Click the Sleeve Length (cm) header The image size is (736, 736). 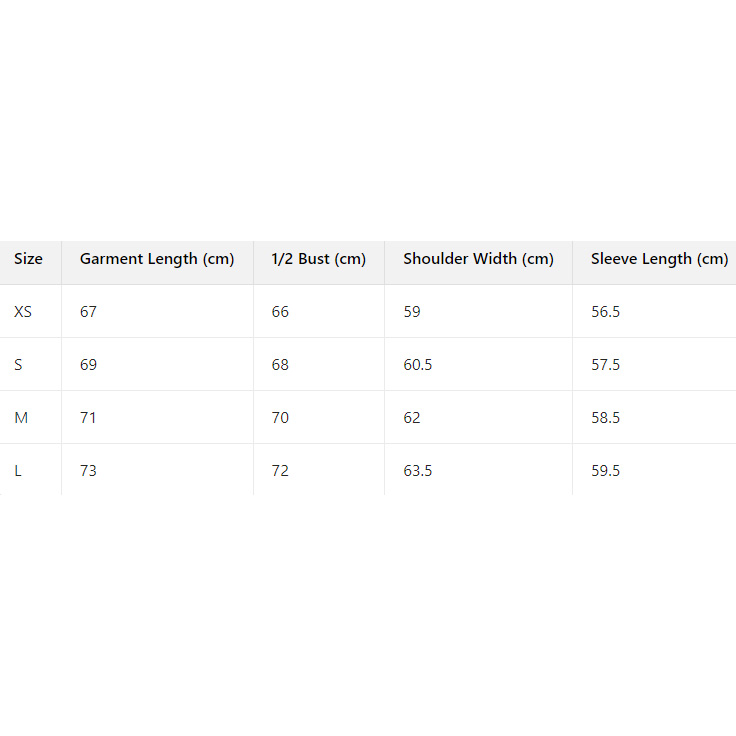click(x=659, y=259)
